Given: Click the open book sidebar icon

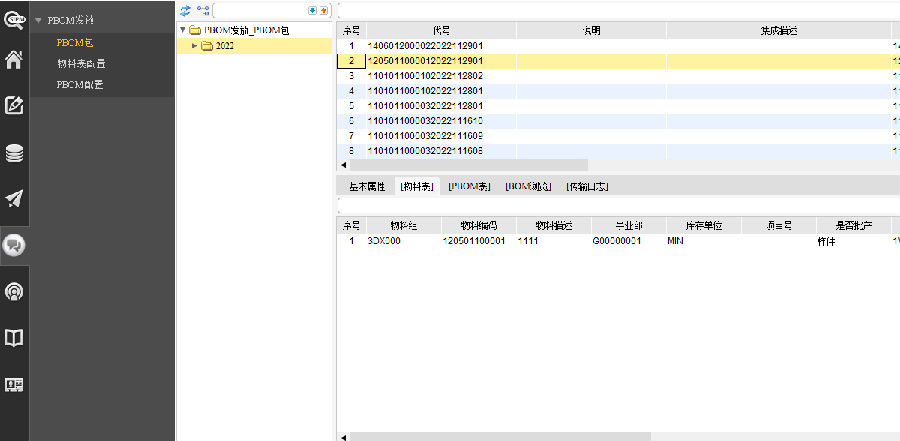Looking at the screenshot, I should click(14, 338).
